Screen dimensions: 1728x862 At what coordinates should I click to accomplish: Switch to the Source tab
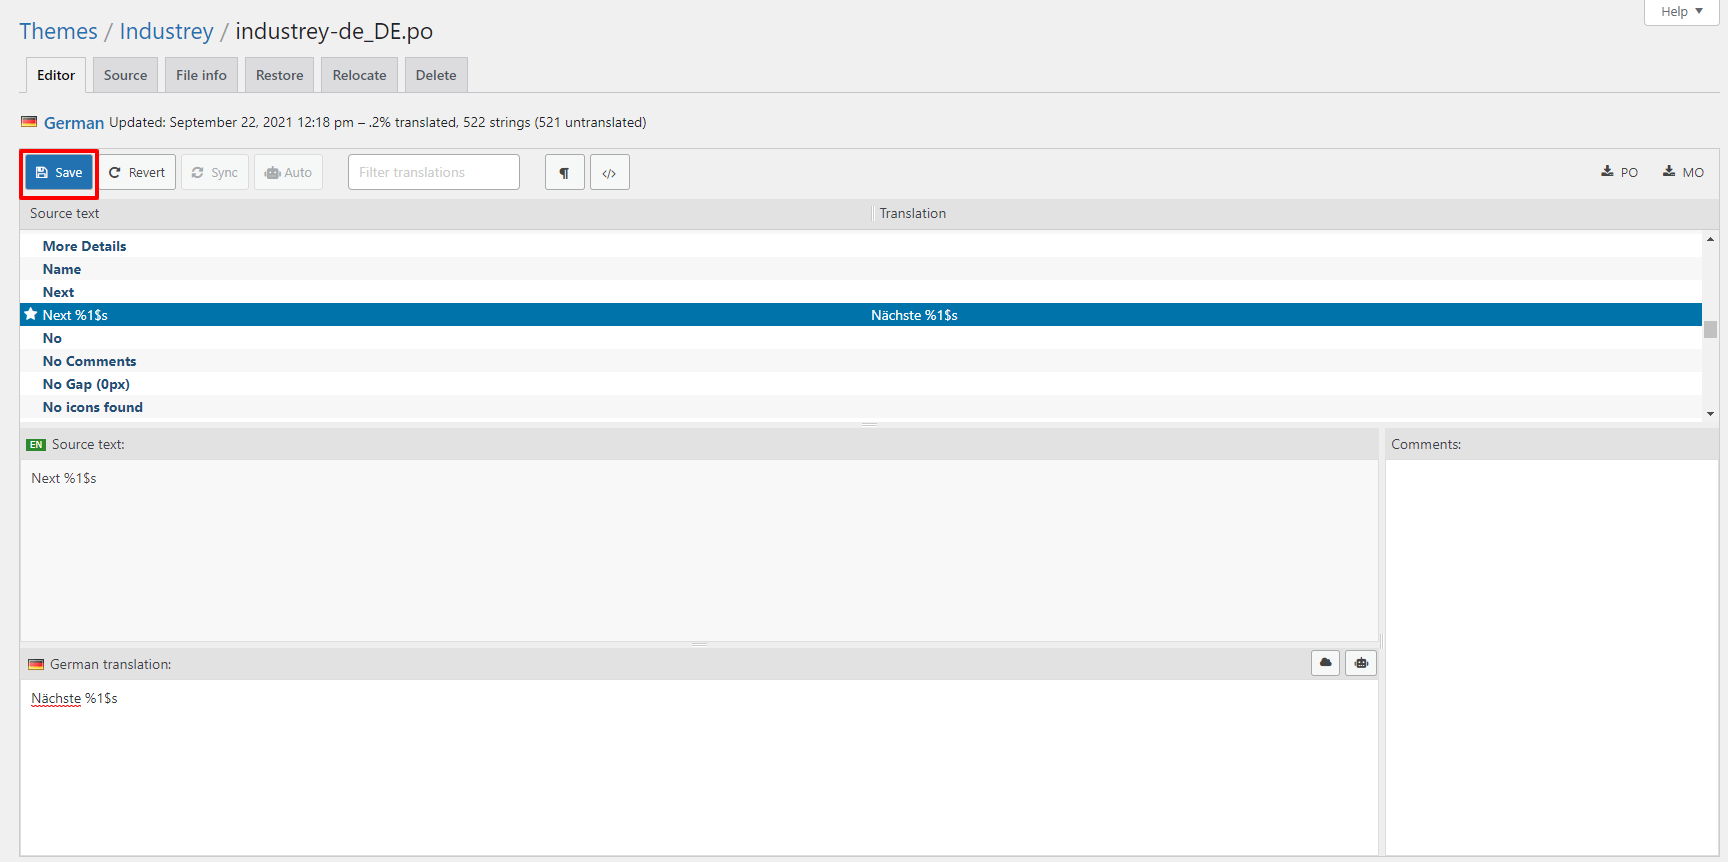point(125,75)
